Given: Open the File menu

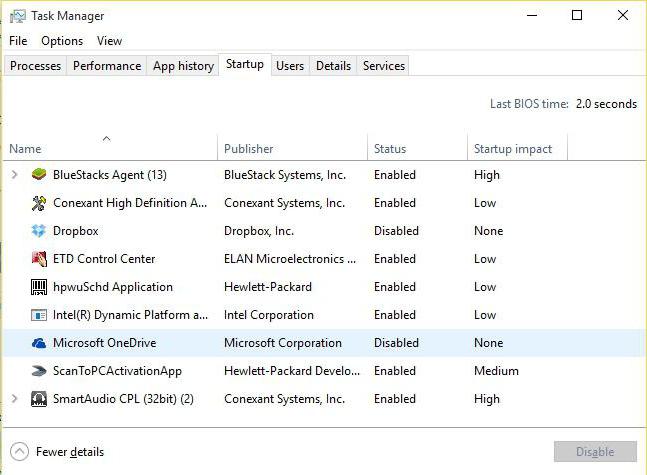Looking at the screenshot, I should (18, 41).
